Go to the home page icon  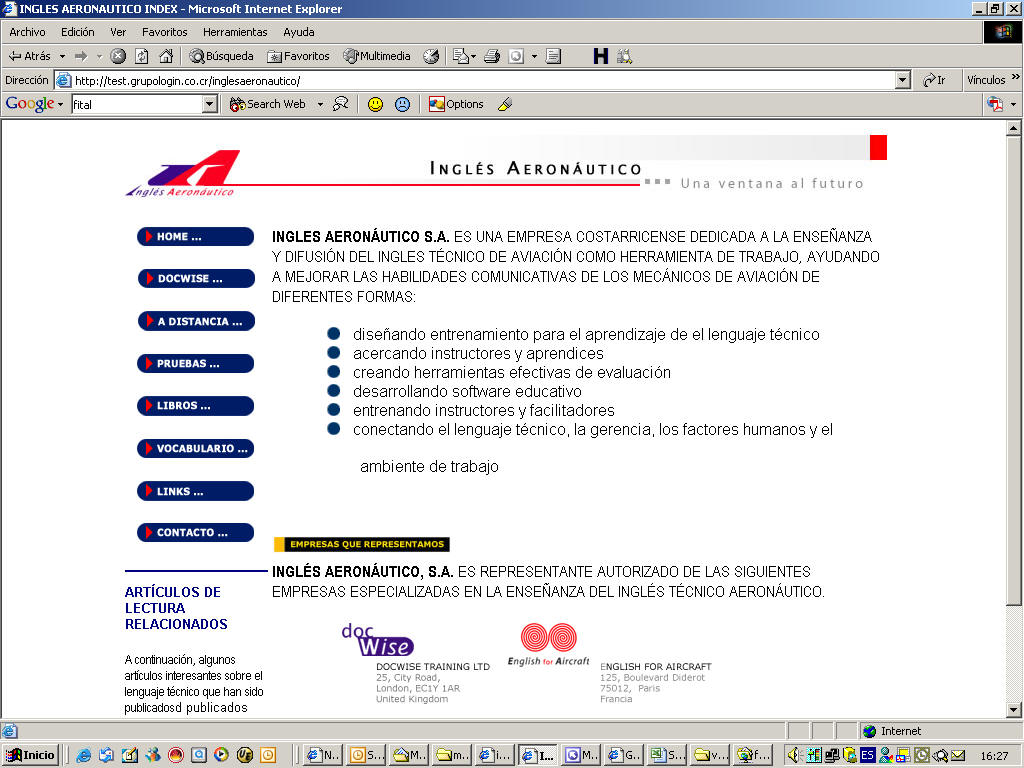click(167, 56)
